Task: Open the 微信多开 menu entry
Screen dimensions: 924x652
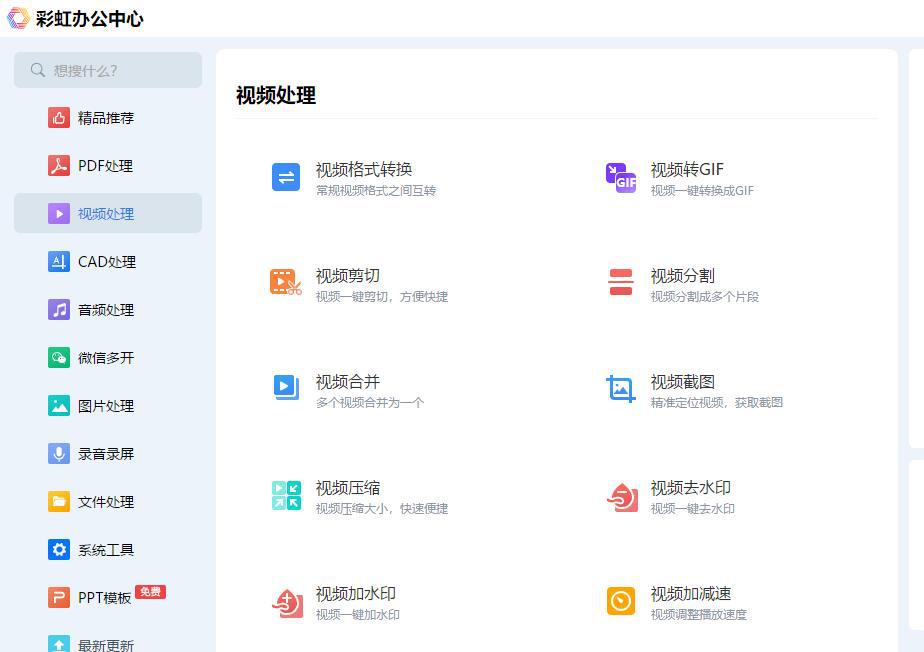Action: pyautogui.click(x=106, y=357)
